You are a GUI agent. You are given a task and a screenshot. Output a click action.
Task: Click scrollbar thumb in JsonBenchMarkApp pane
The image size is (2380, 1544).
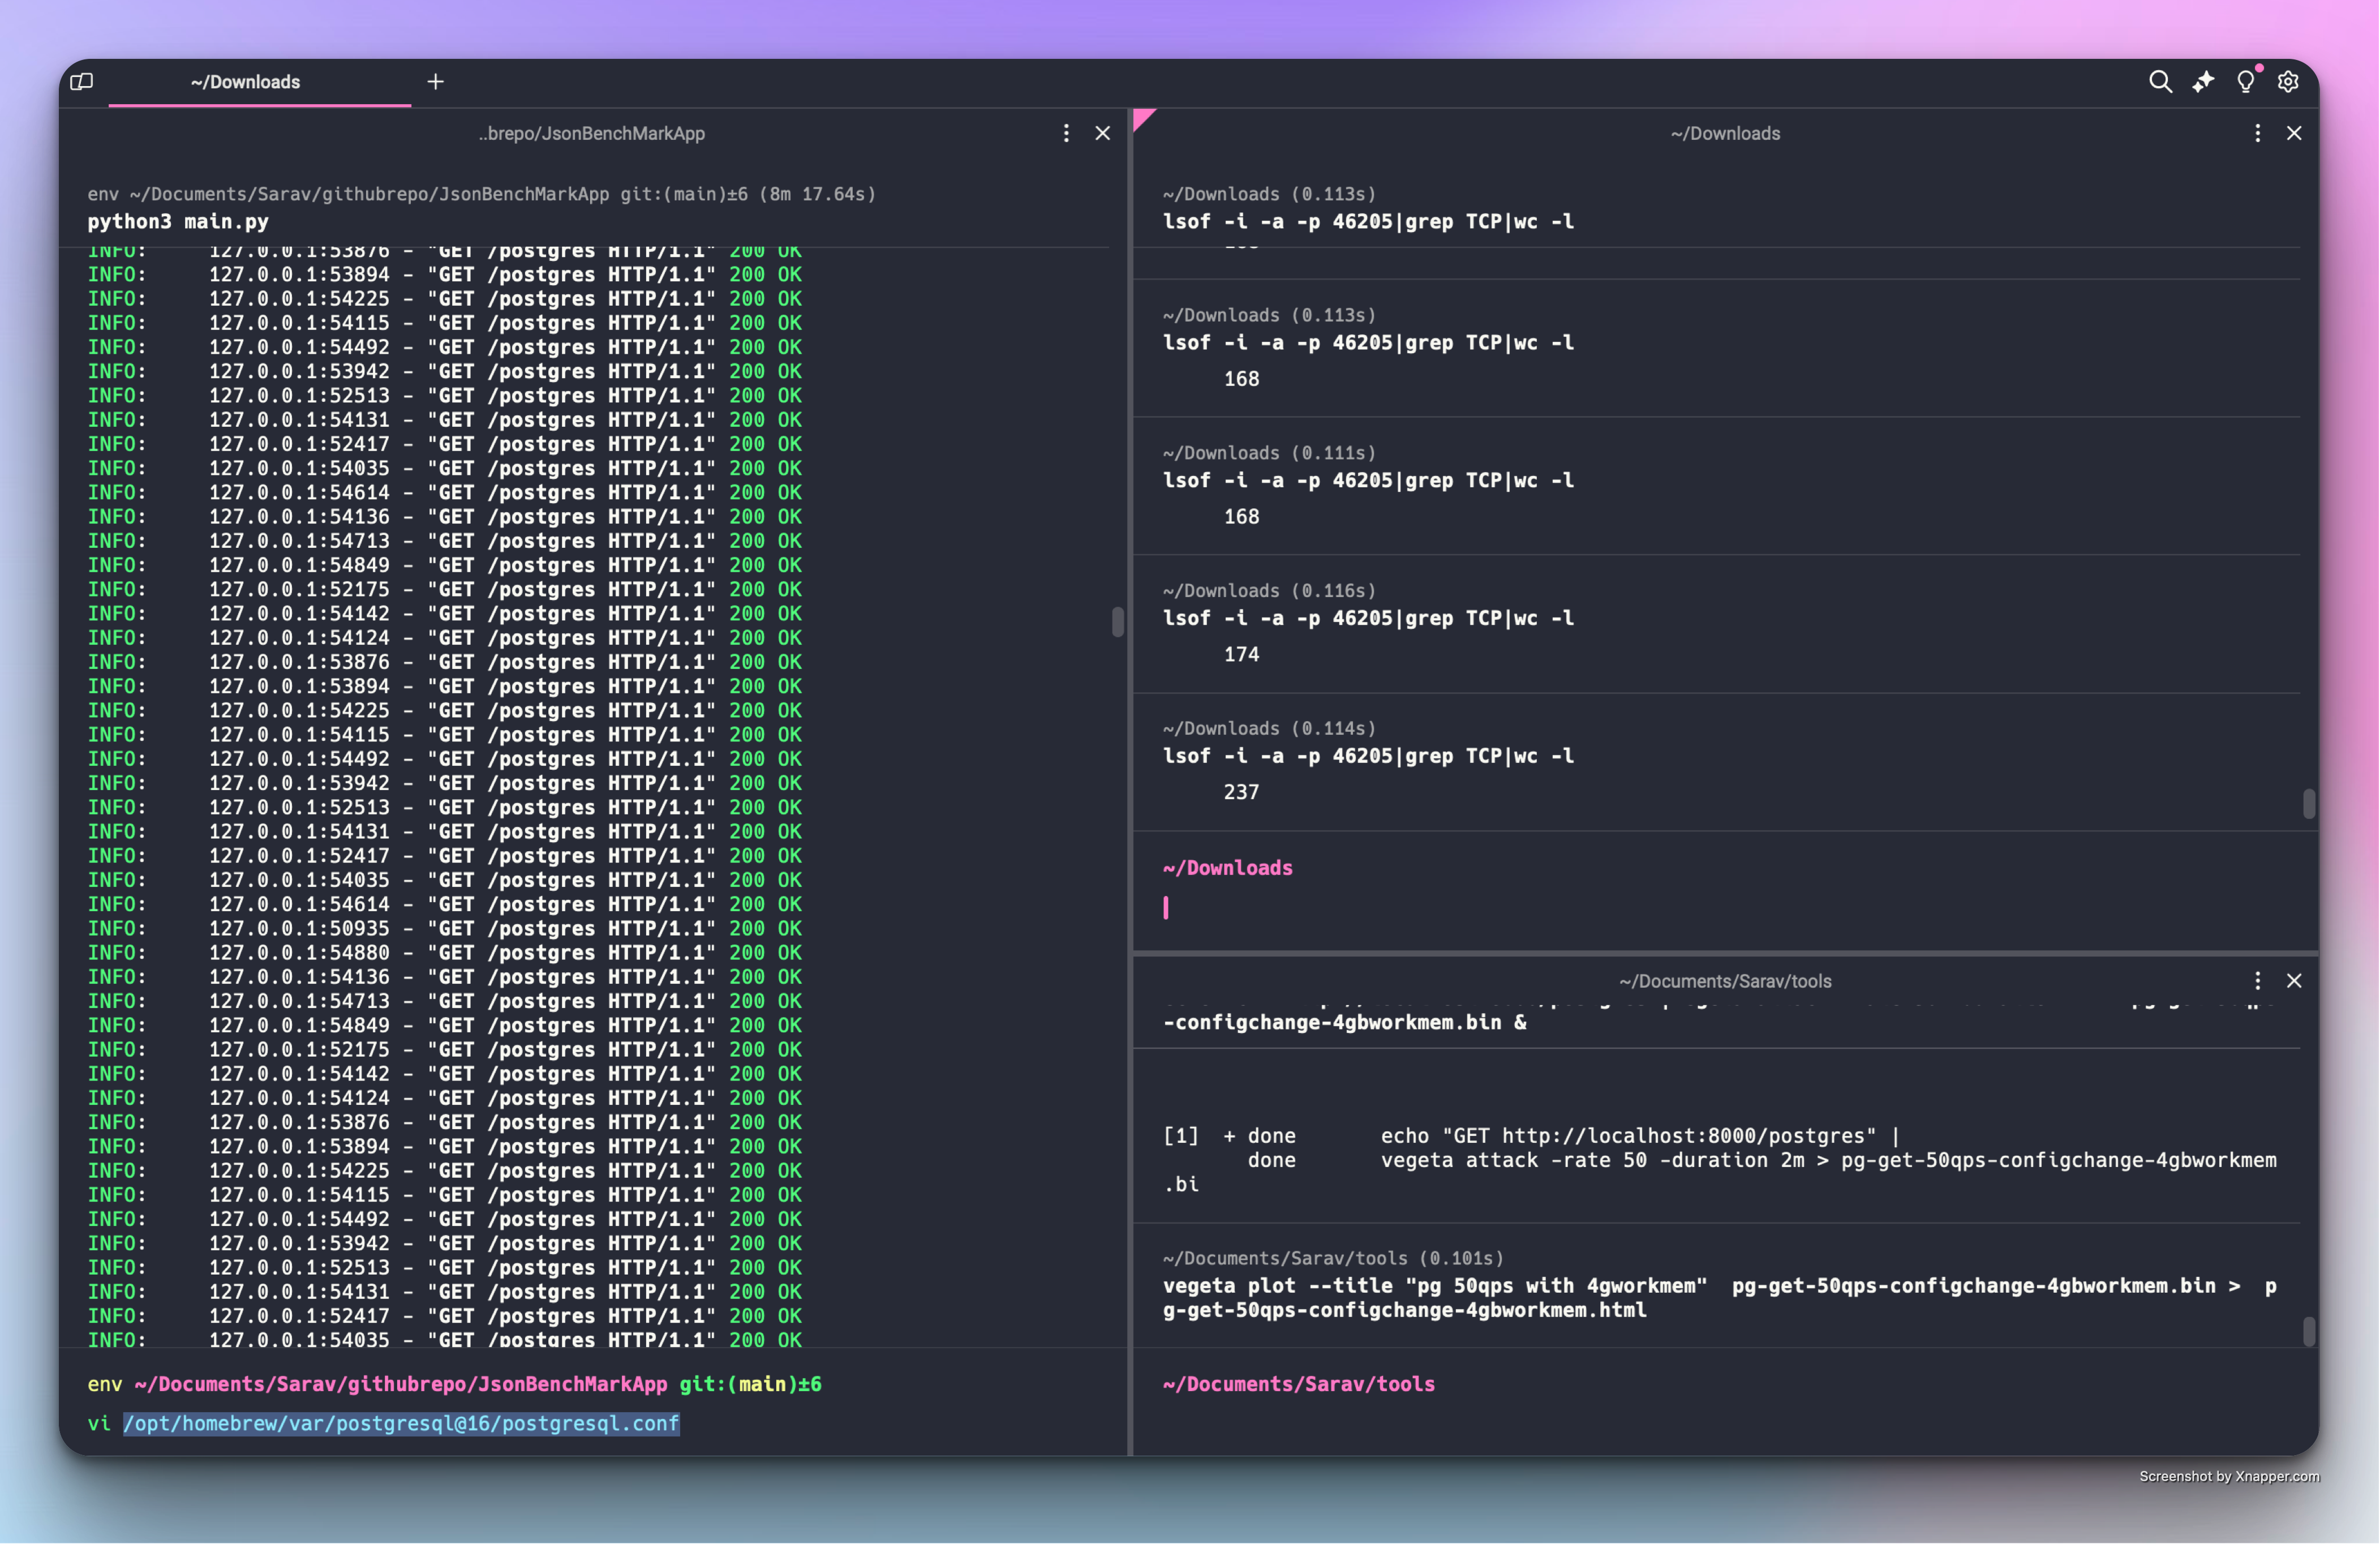(x=1118, y=622)
